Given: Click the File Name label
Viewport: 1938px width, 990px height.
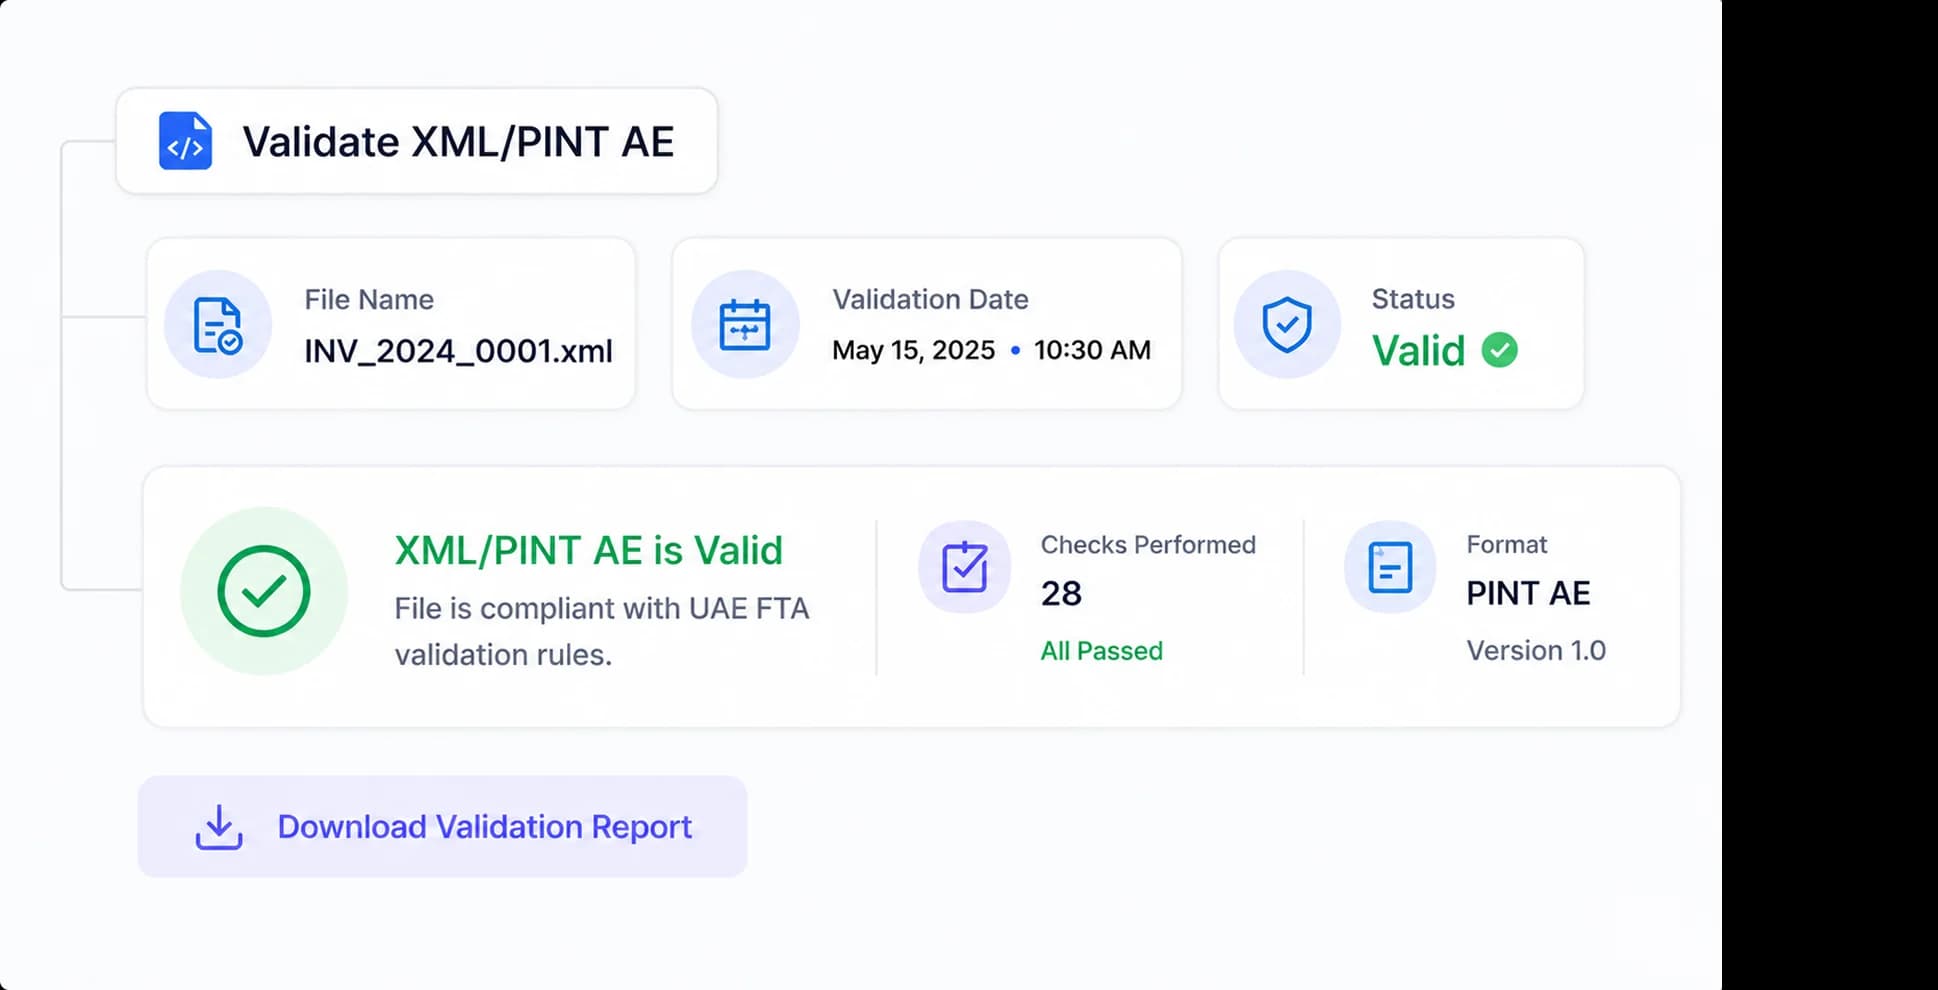Looking at the screenshot, I should [x=369, y=299].
